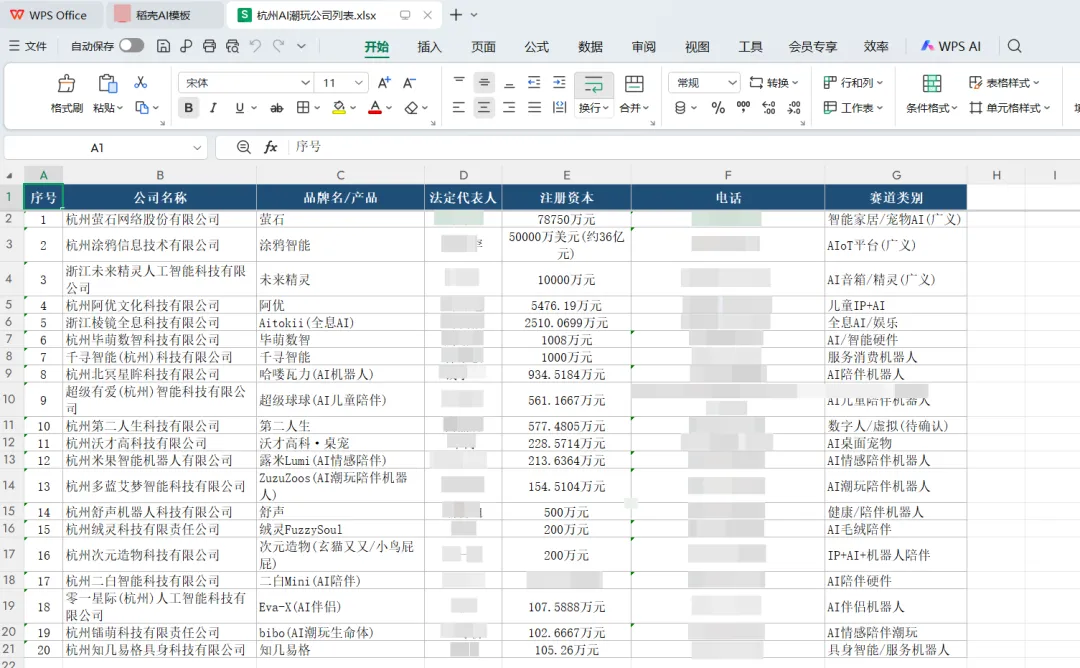Viewport: 1080px width, 668px height.
Task: Click the 表格样式 table style button
Action: [x=1004, y=83]
